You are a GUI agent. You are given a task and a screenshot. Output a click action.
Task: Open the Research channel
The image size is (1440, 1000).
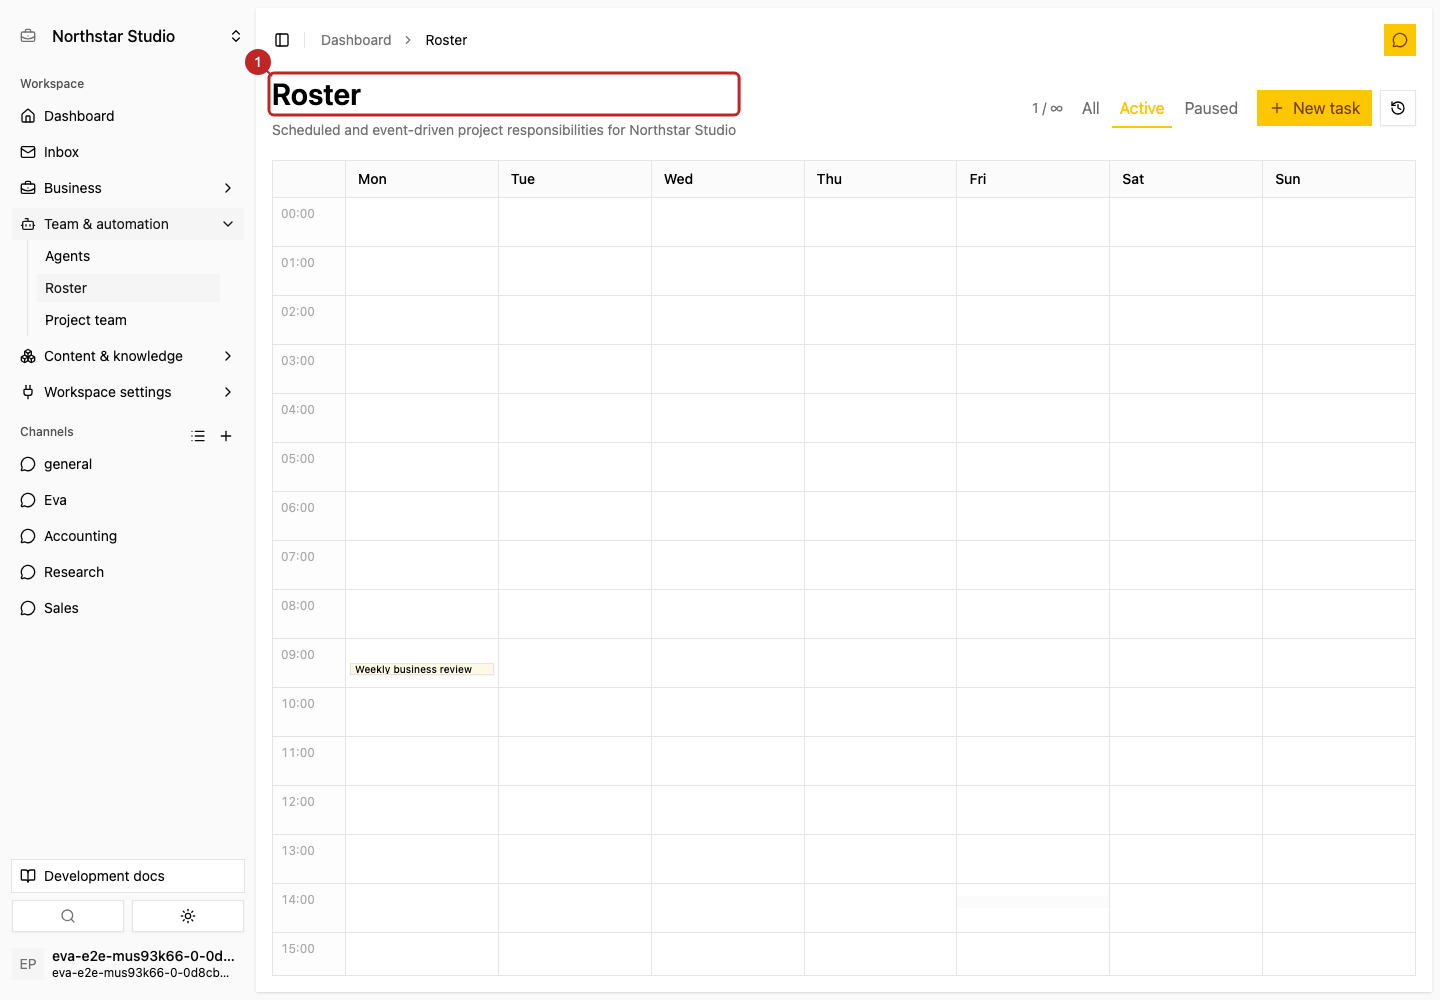[x=128, y=572]
